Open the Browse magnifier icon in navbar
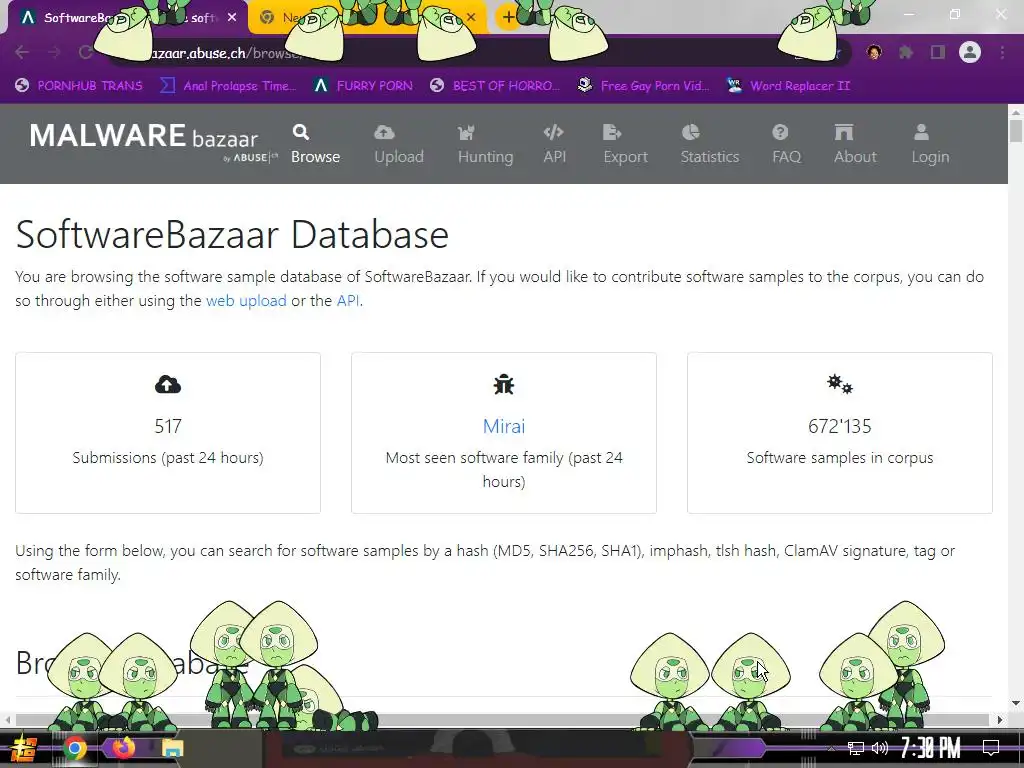The image size is (1024, 768). 300,133
